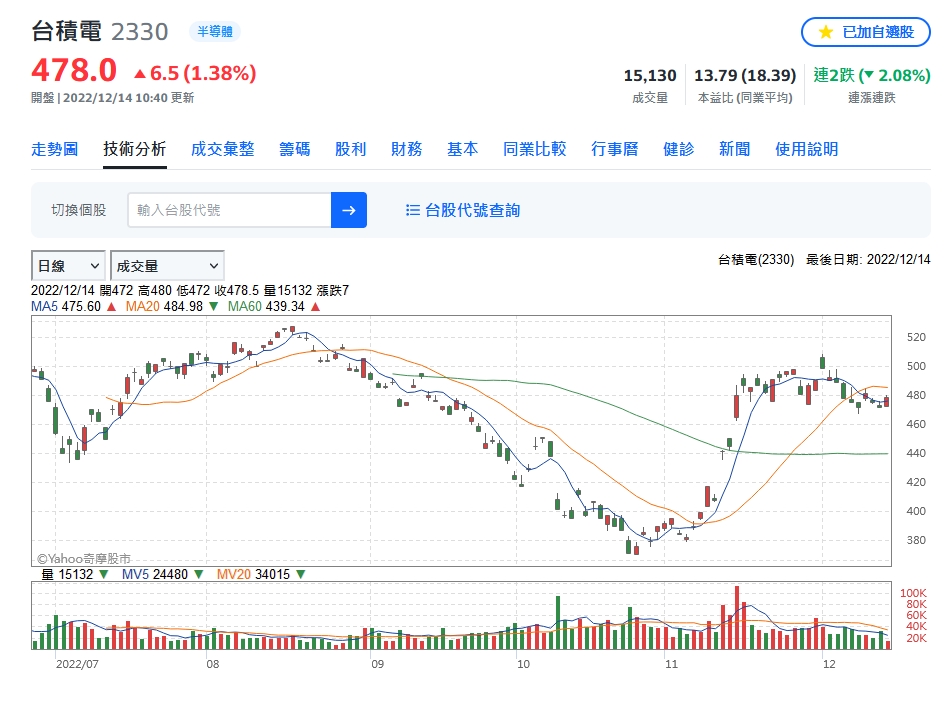Click the MV5 24480 legend text
This screenshot has width=949, height=709.
coord(155,574)
